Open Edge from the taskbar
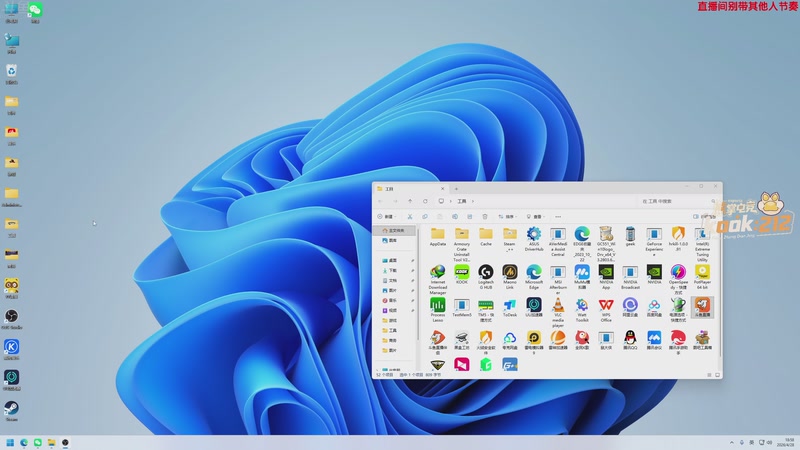 pos(24,442)
